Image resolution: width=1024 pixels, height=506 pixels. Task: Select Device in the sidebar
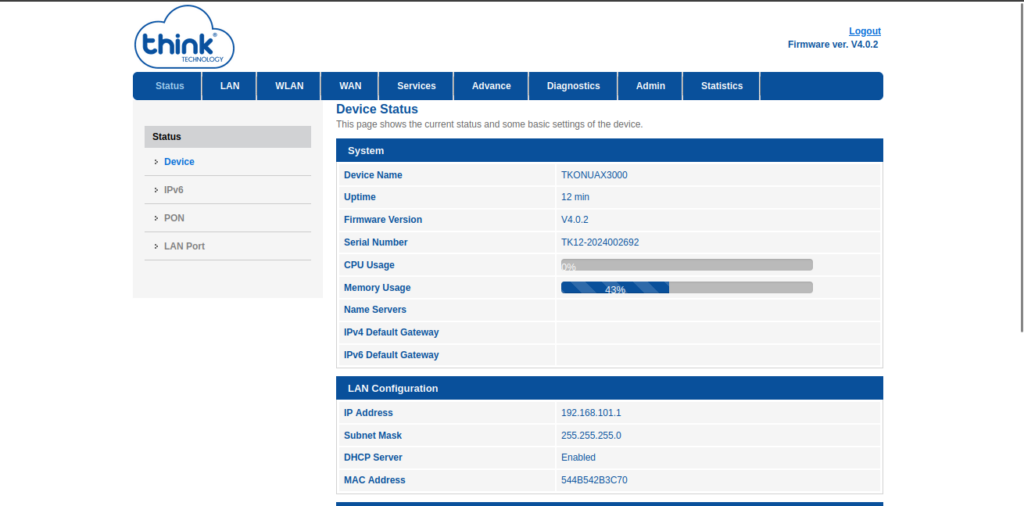pos(179,162)
